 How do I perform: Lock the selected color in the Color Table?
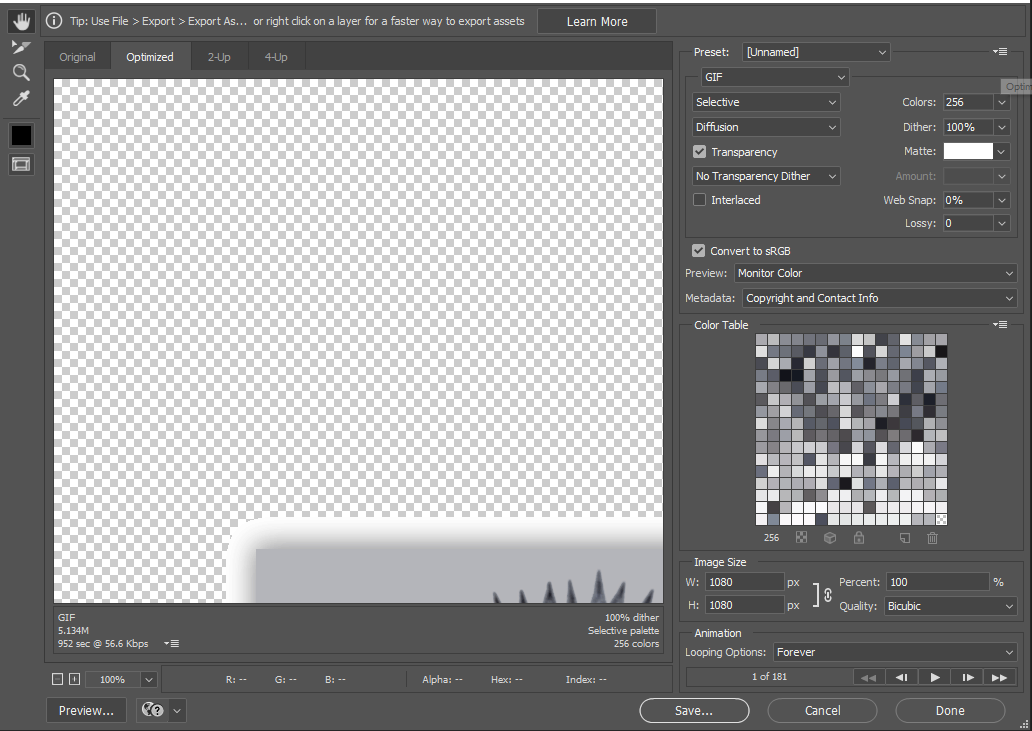(858, 537)
